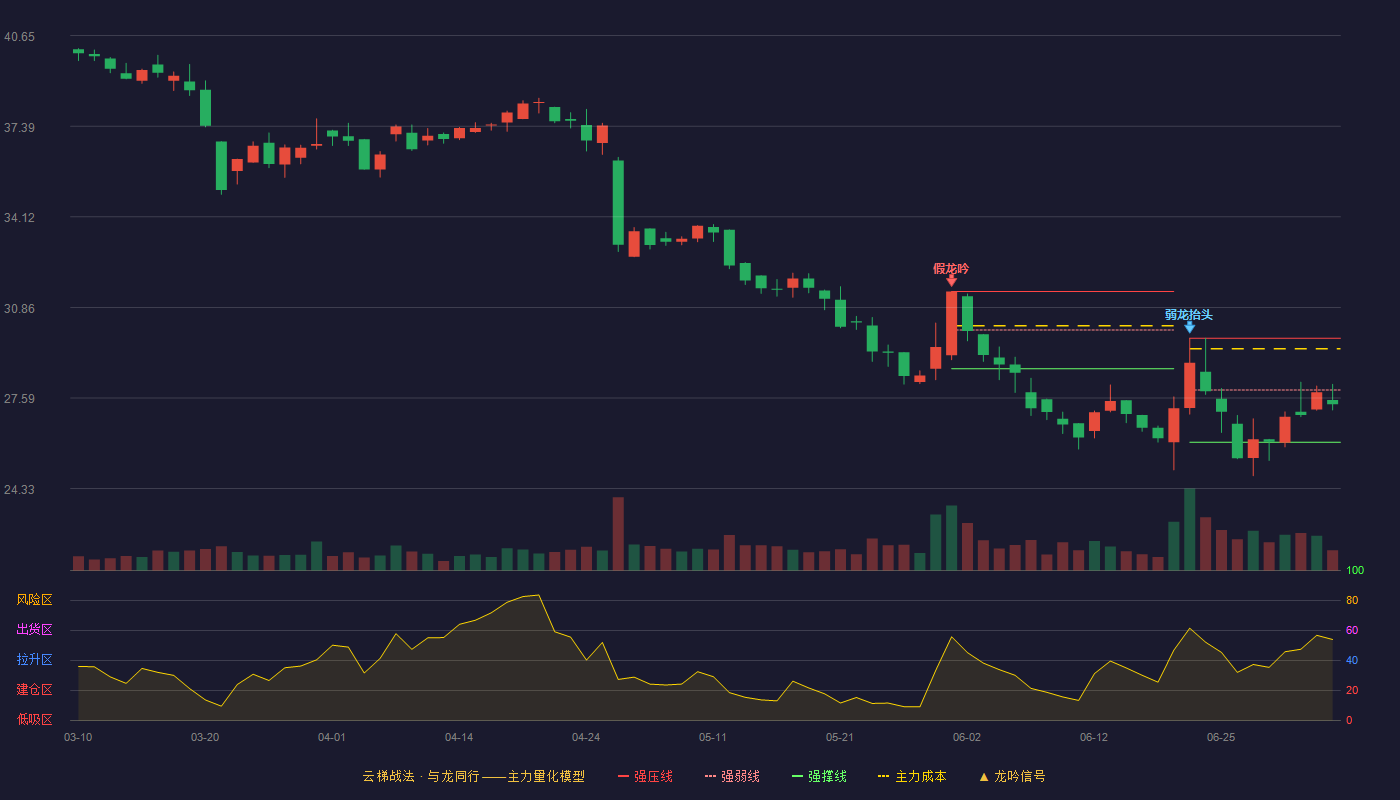The height and width of the screenshot is (800, 1400).
Task: Select the 出货区 zone label
Action: tap(34, 630)
